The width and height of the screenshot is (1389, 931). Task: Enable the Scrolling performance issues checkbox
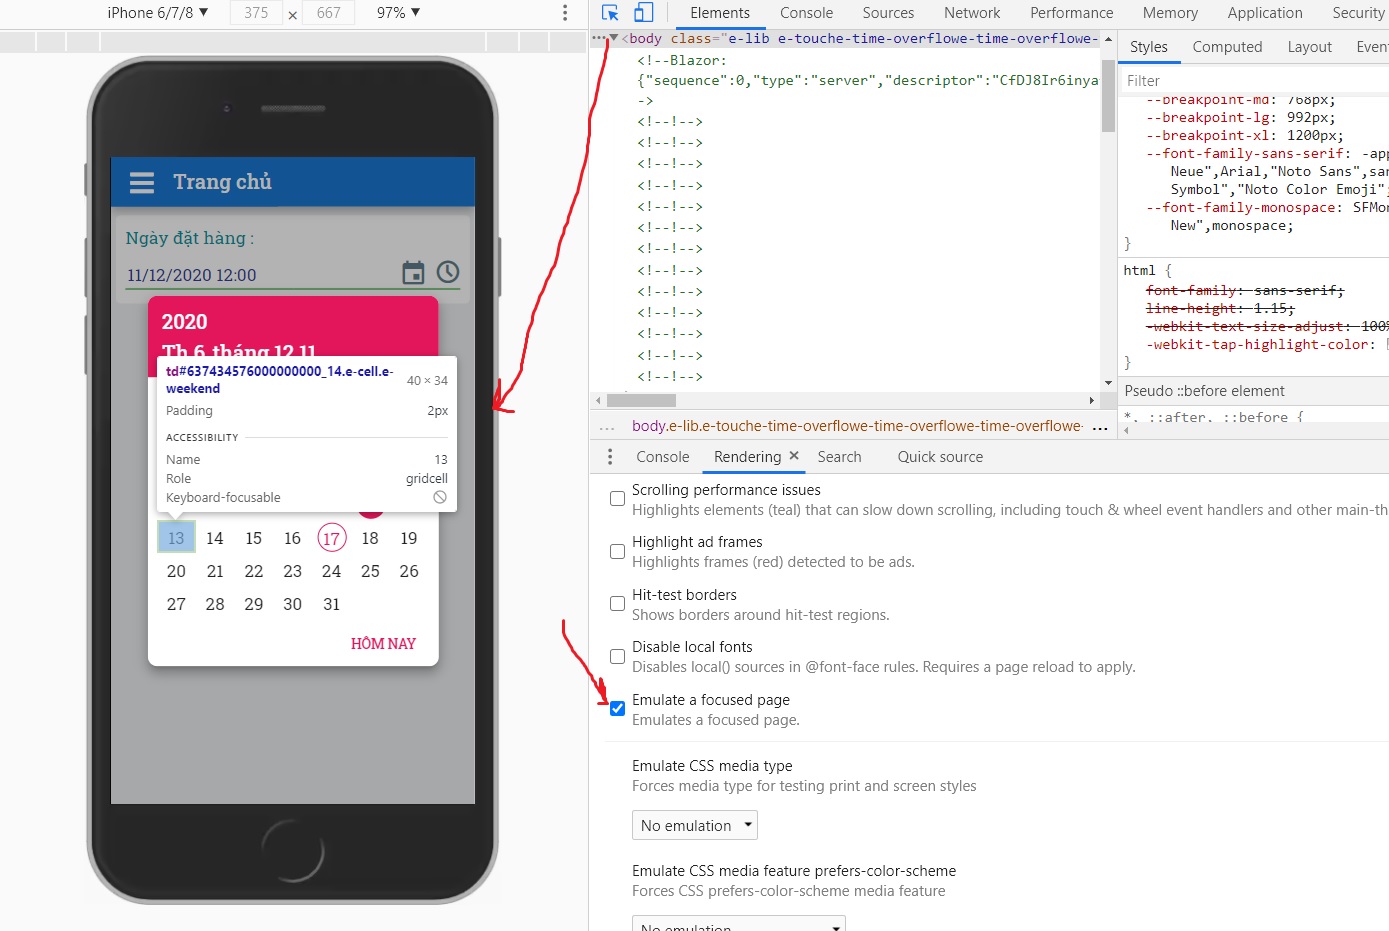pos(618,498)
